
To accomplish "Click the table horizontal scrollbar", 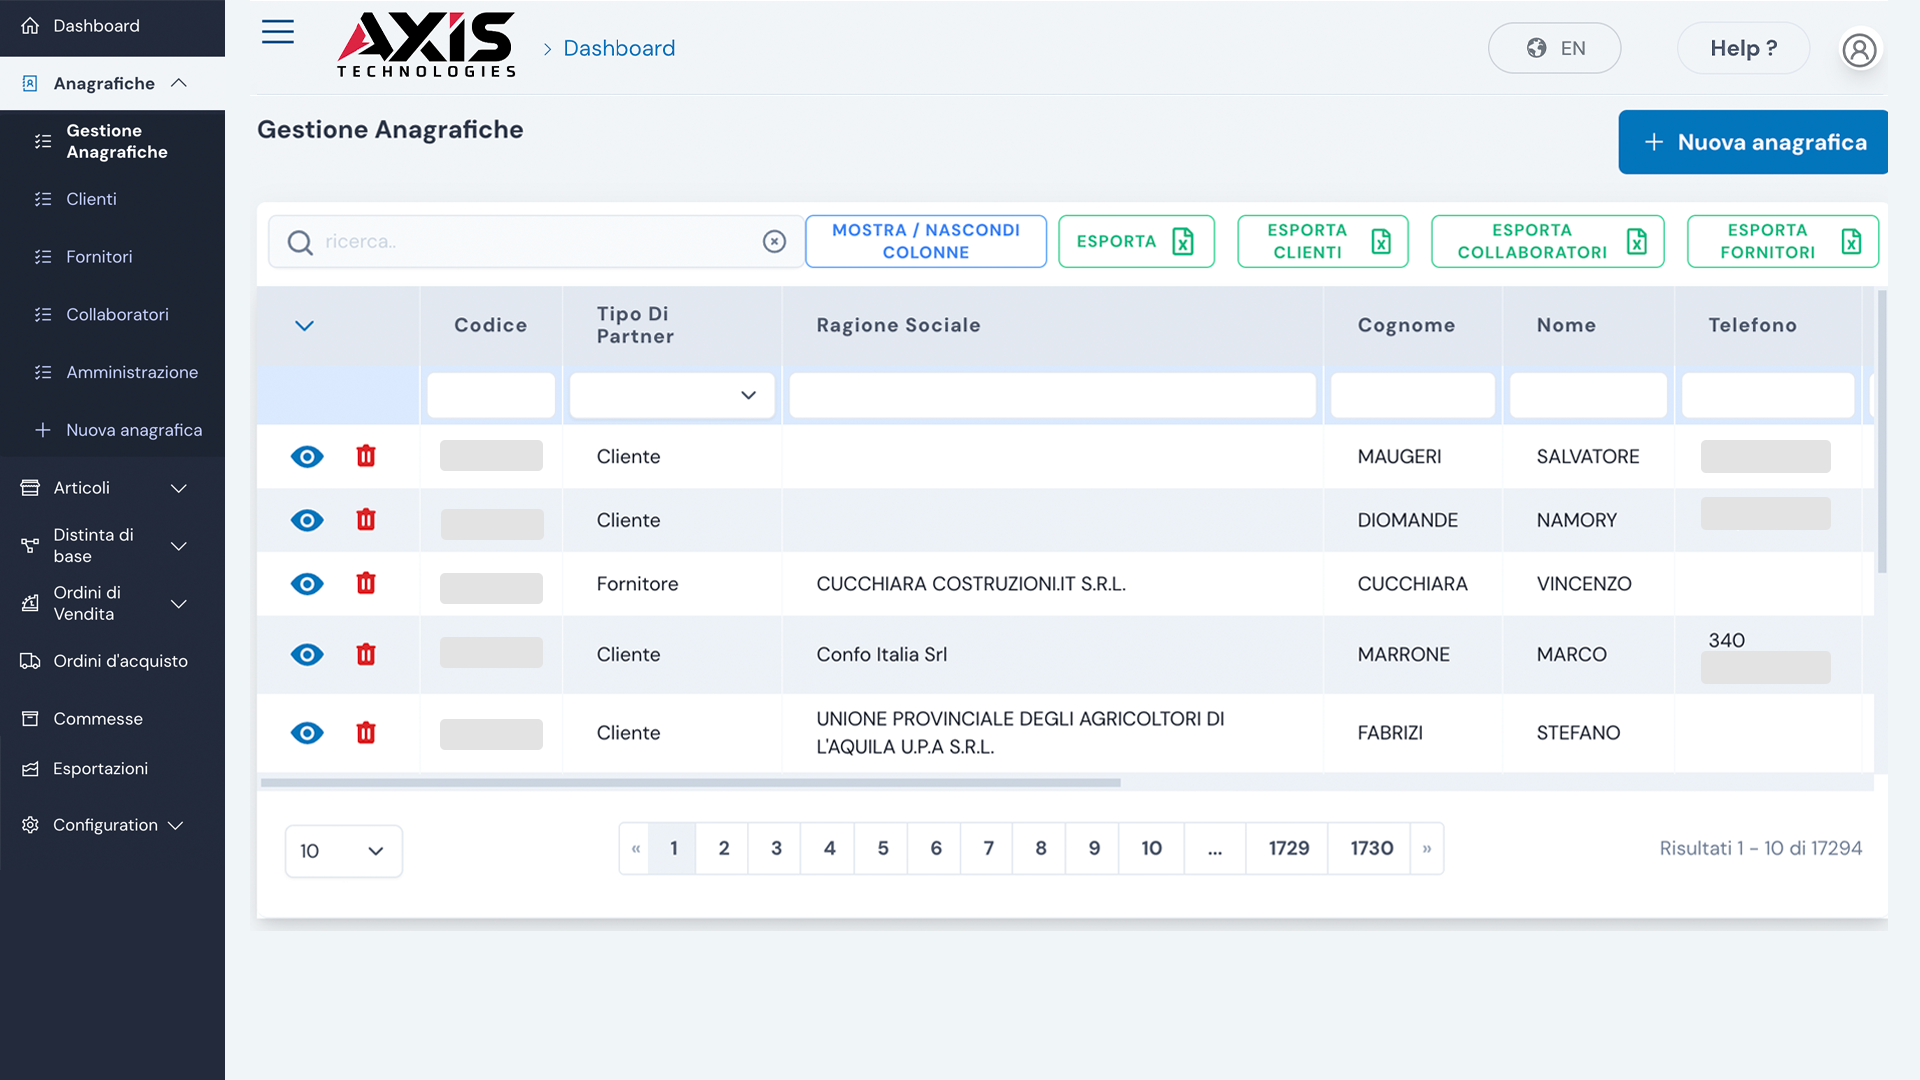I will [x=690, y=783].
